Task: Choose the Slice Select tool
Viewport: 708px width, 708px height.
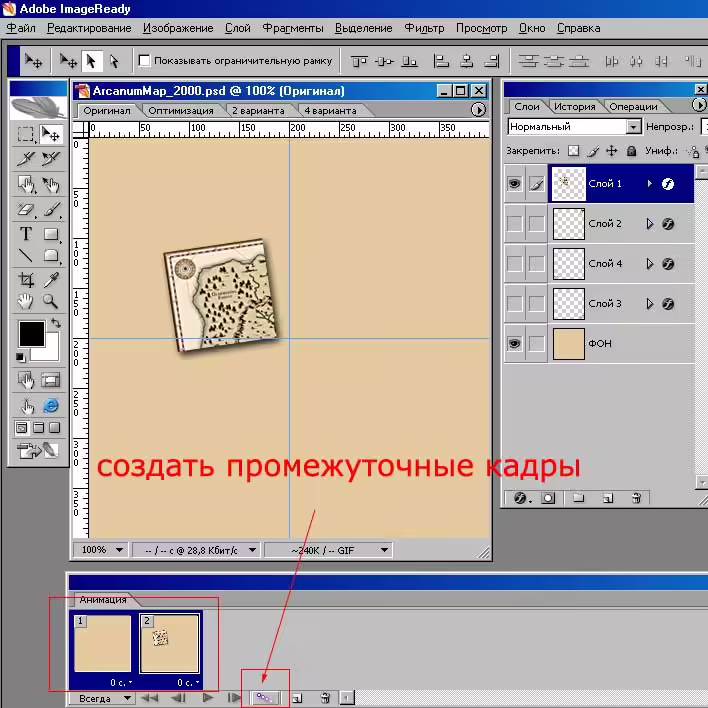Action: [x=51, y=159]
